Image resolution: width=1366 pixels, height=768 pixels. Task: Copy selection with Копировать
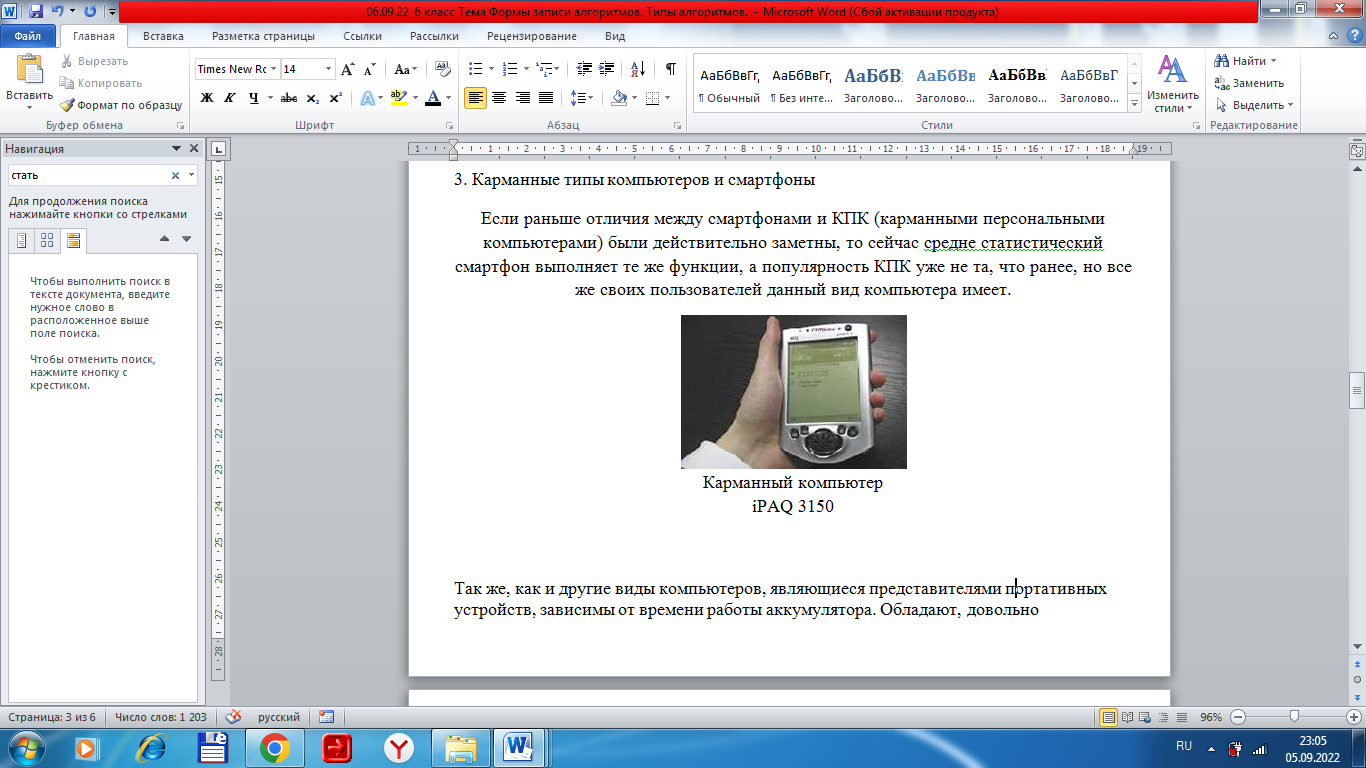coord(100,83)
